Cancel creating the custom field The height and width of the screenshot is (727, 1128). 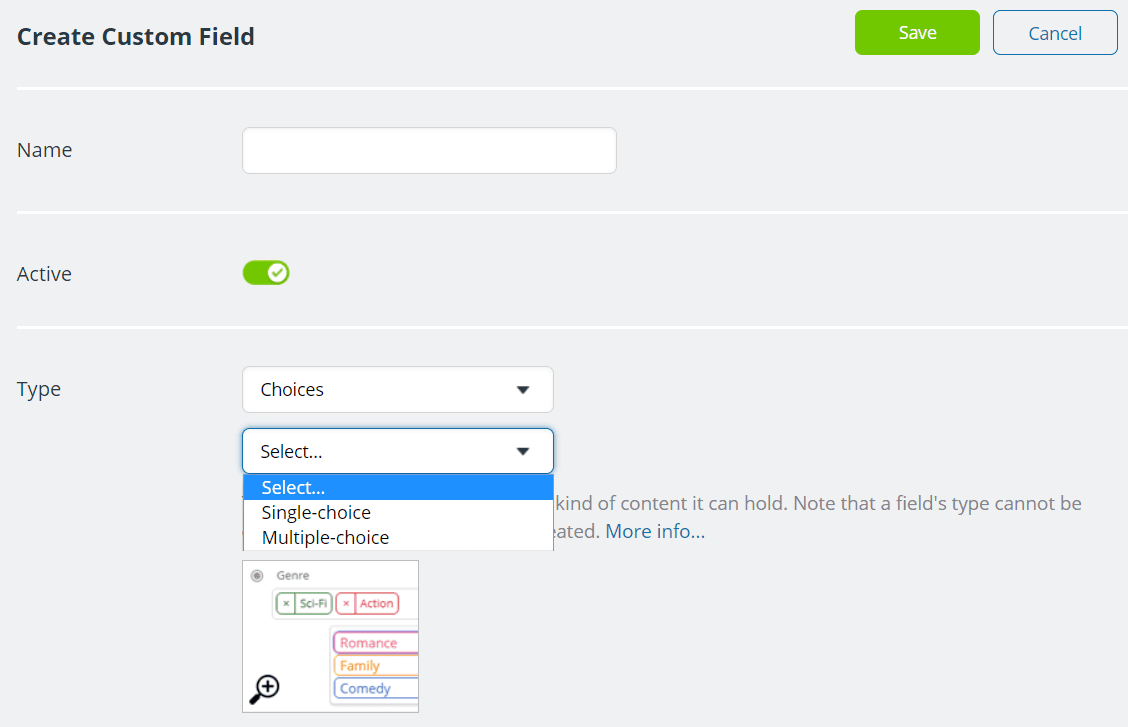[1055, 33]
